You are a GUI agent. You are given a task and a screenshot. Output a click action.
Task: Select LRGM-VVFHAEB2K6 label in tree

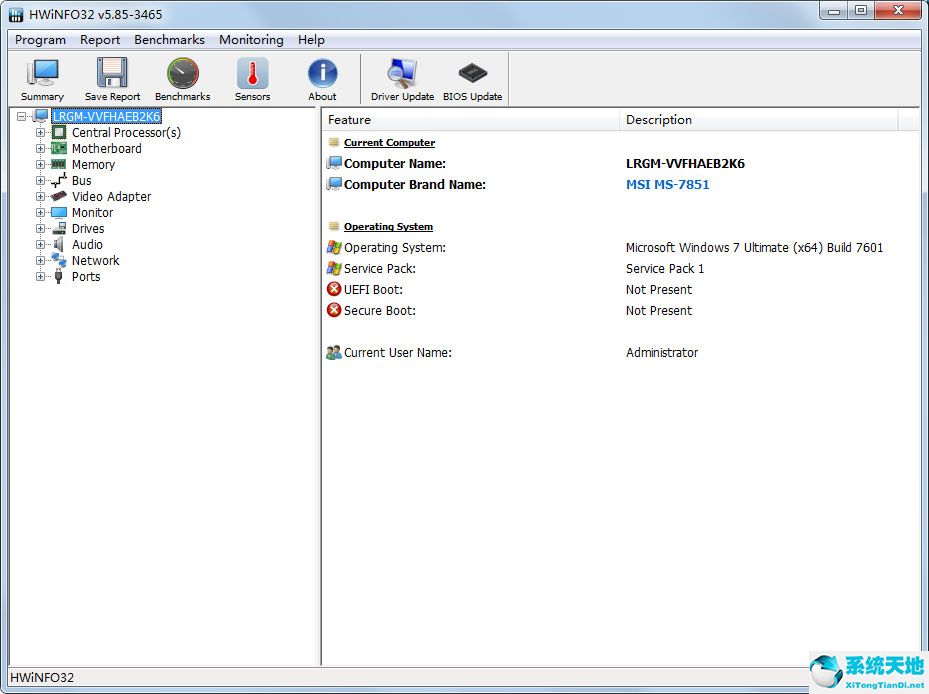(107, 117)
